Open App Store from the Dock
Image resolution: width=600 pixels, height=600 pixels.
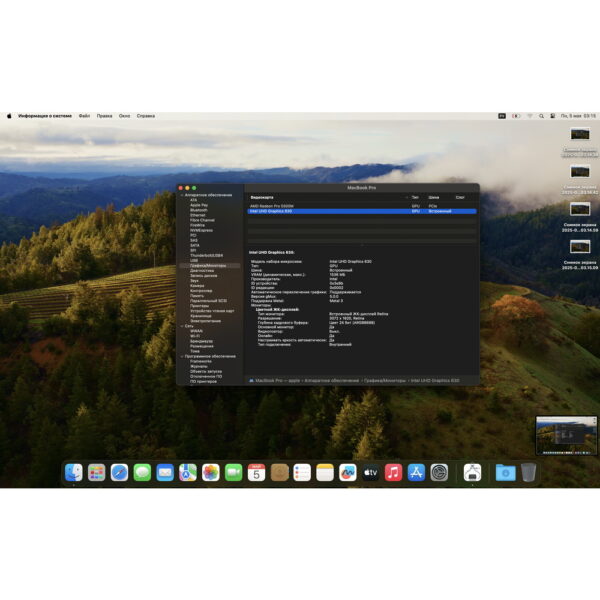pos(416,472)
